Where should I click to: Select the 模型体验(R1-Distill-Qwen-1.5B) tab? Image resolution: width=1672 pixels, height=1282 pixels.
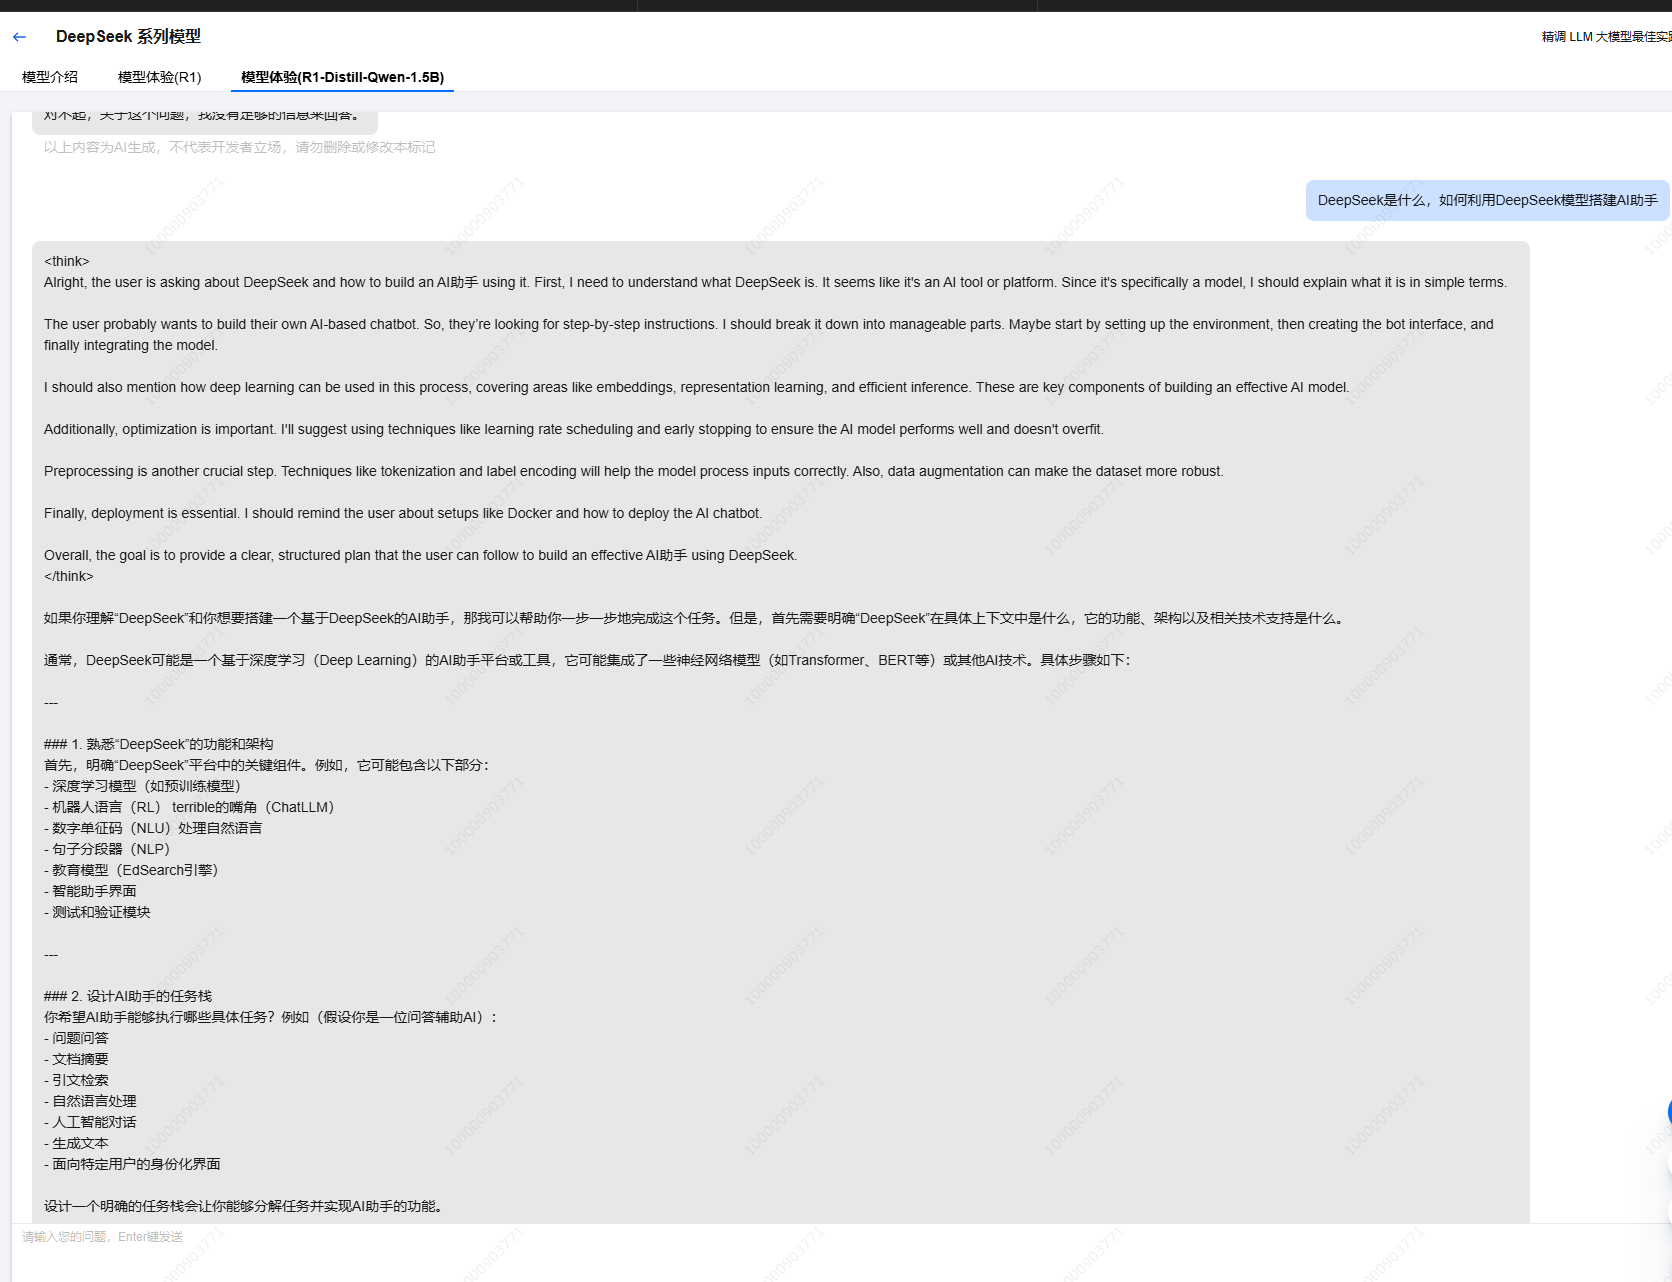pyautogui.click(x=342, y=77)
